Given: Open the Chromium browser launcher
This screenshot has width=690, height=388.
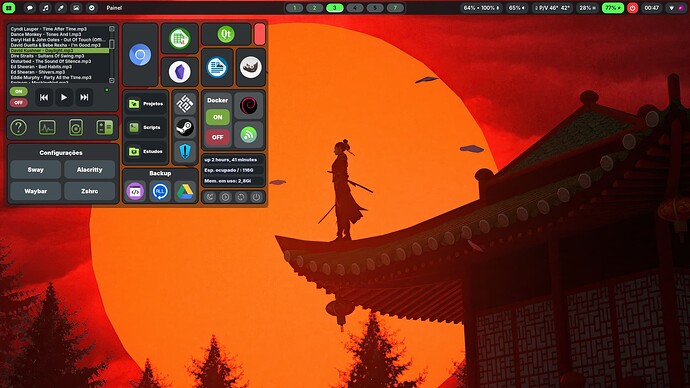Looking at the screenshot, I should tap(140, 55).
